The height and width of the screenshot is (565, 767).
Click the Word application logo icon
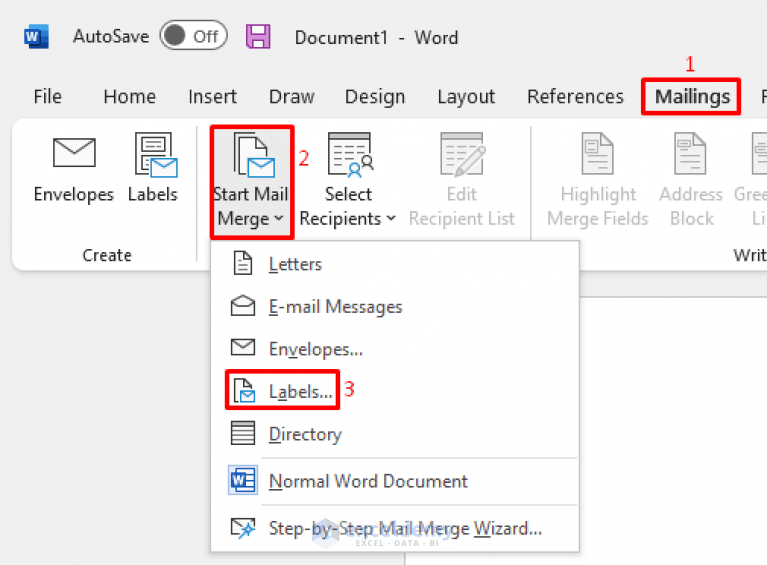click(x=36, y=37)
